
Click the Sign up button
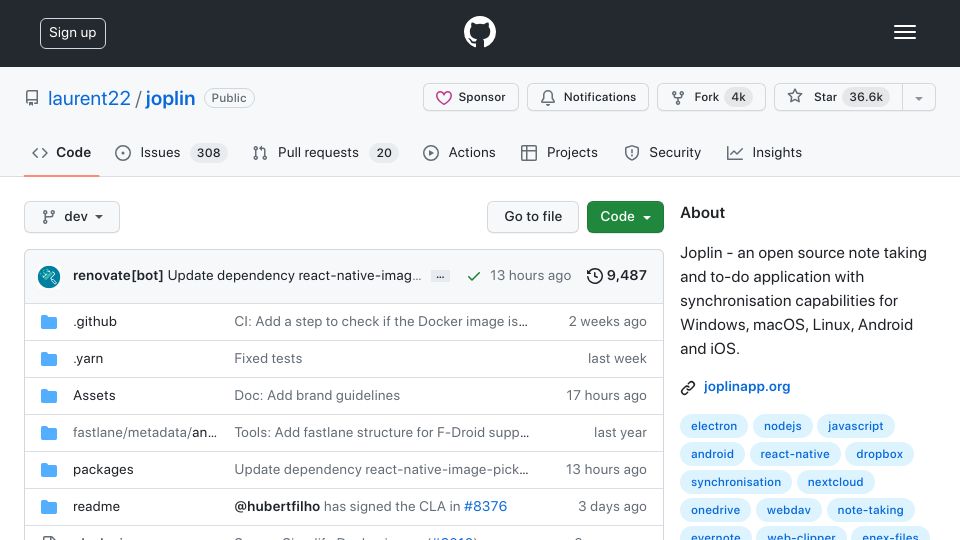click(73, 33)
